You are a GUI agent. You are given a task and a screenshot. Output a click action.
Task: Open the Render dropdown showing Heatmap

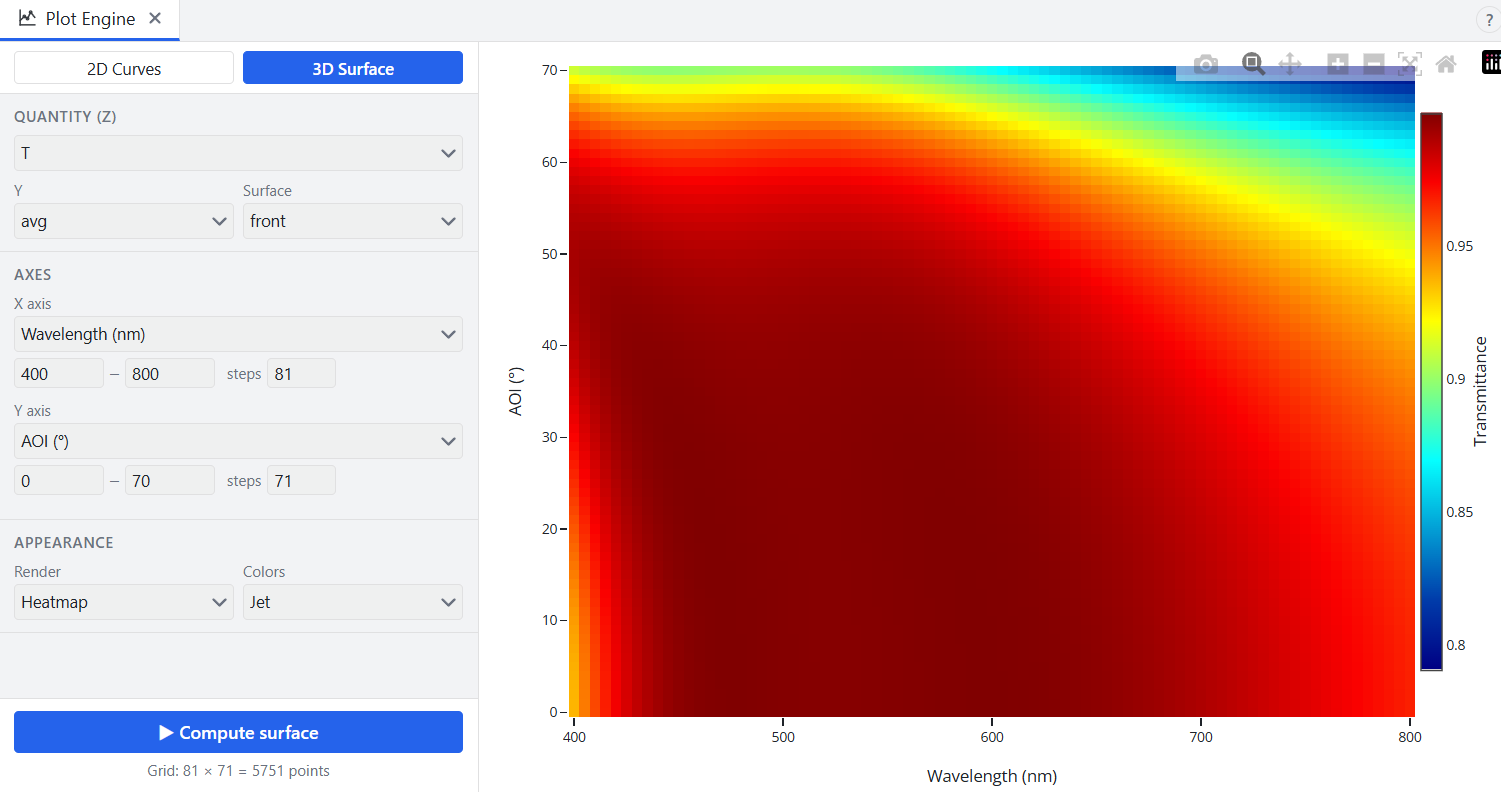(x=124, y=602)
